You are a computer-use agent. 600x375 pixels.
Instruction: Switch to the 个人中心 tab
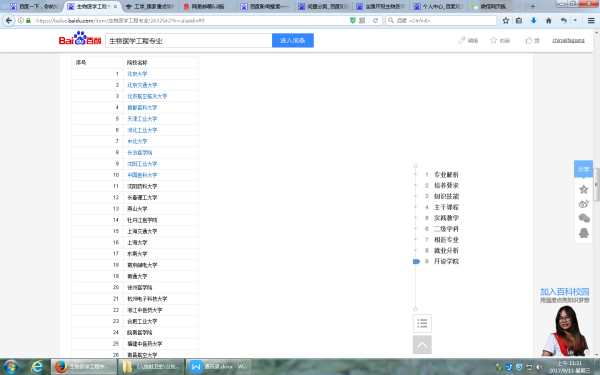click(x=439, y=7)
